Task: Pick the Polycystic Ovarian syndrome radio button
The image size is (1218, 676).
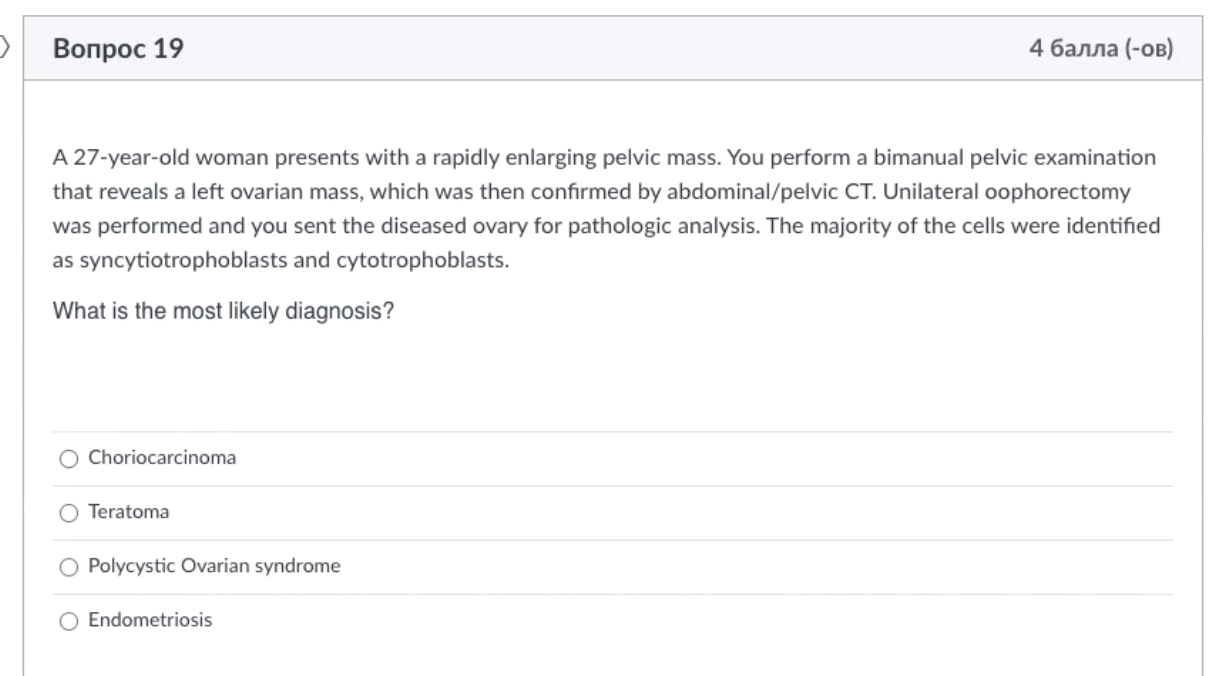Action: point(68,567)
